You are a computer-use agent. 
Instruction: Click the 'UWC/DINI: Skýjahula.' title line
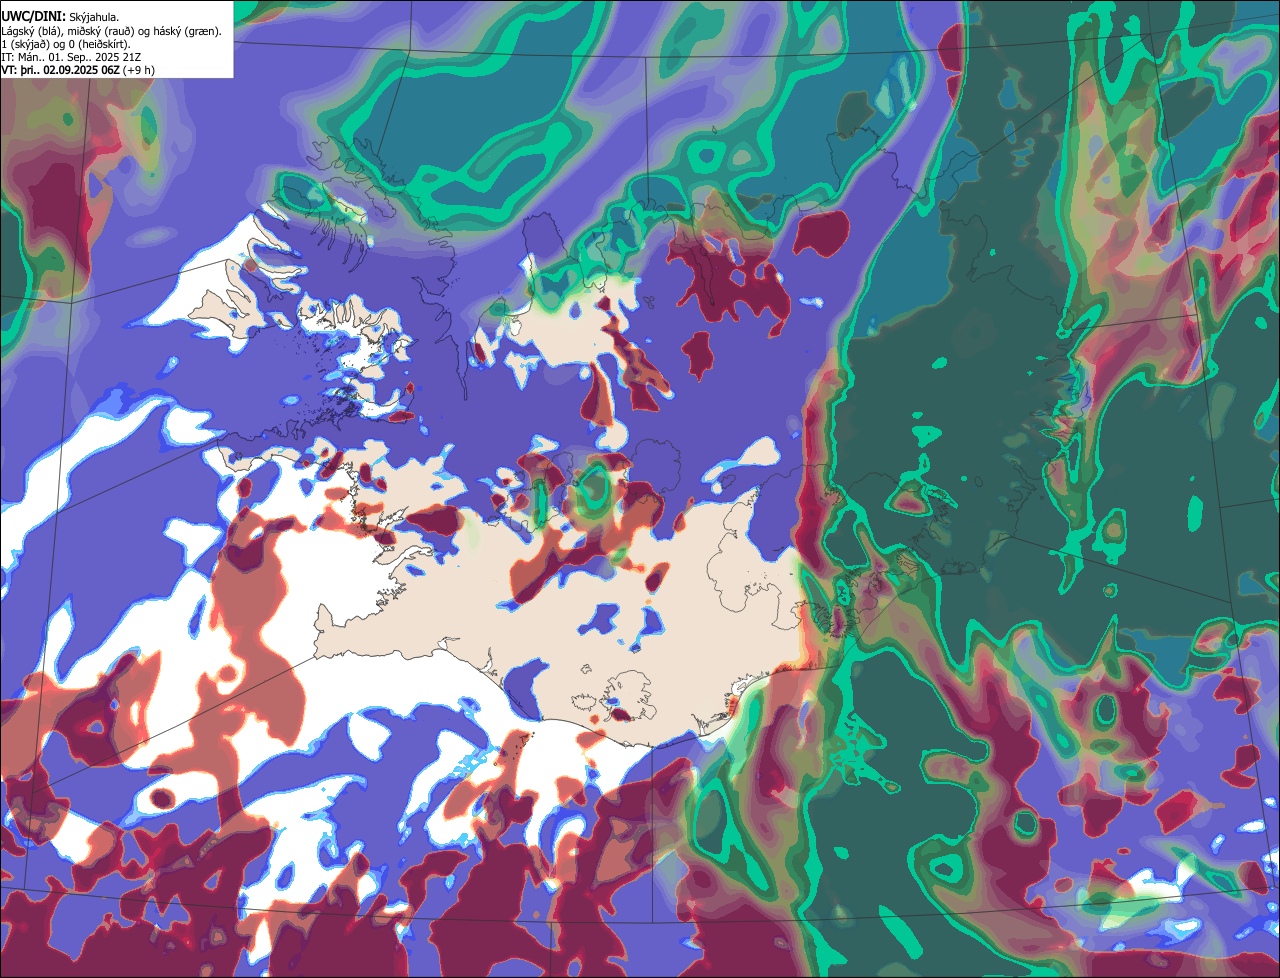(x=61, y=17)
